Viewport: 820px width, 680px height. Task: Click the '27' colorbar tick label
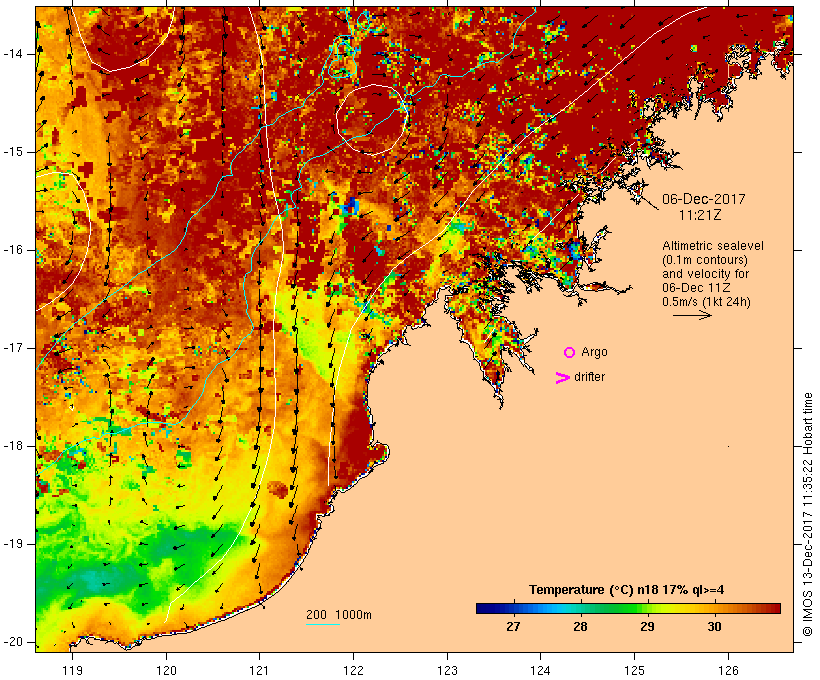coord(513,626)
